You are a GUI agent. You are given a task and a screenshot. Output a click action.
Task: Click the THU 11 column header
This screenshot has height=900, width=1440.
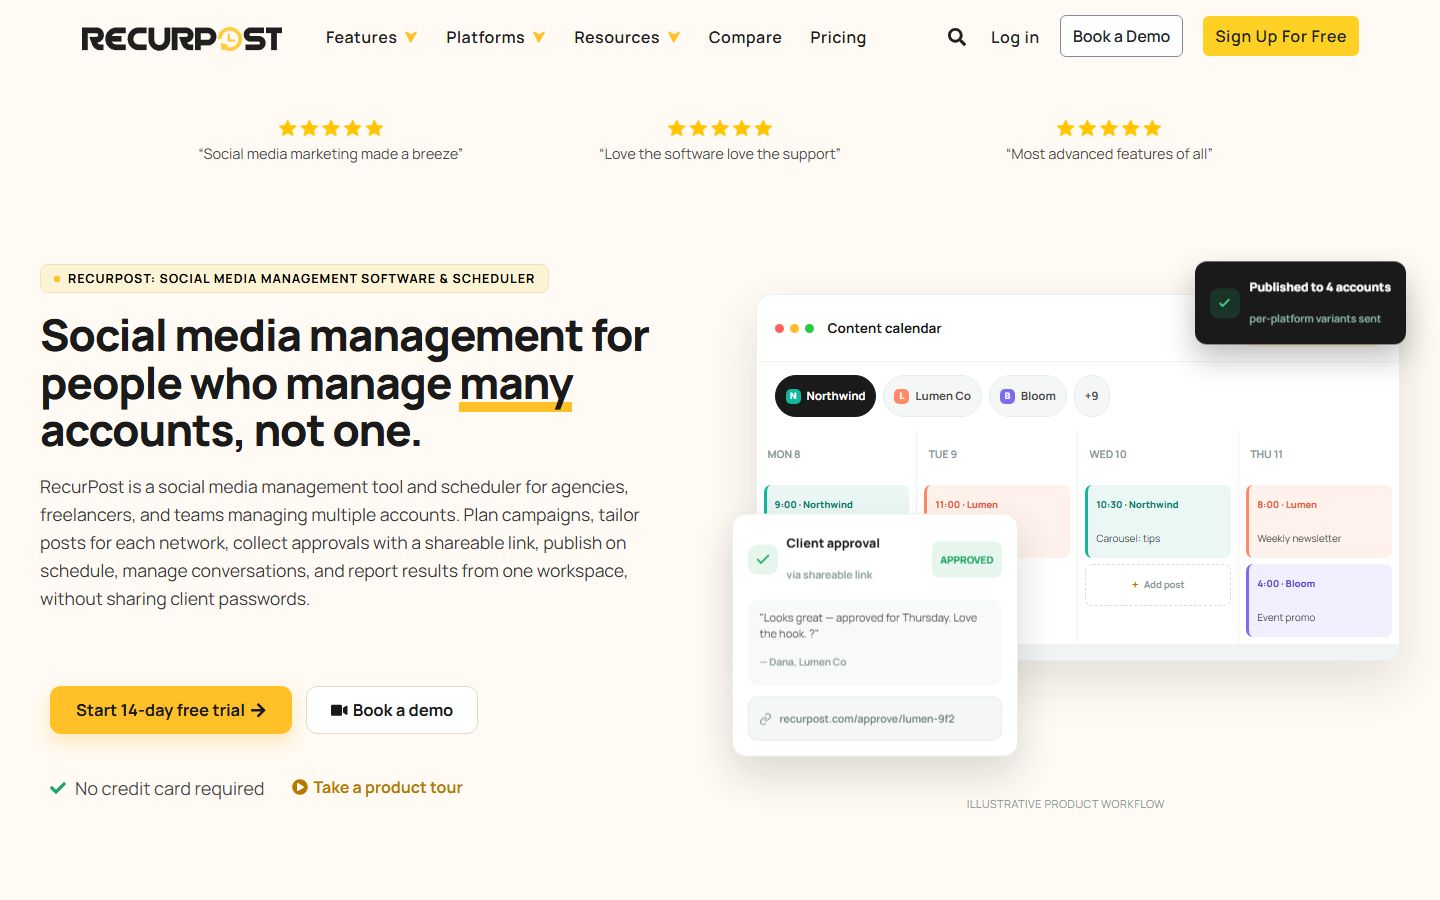(1267, 454)
